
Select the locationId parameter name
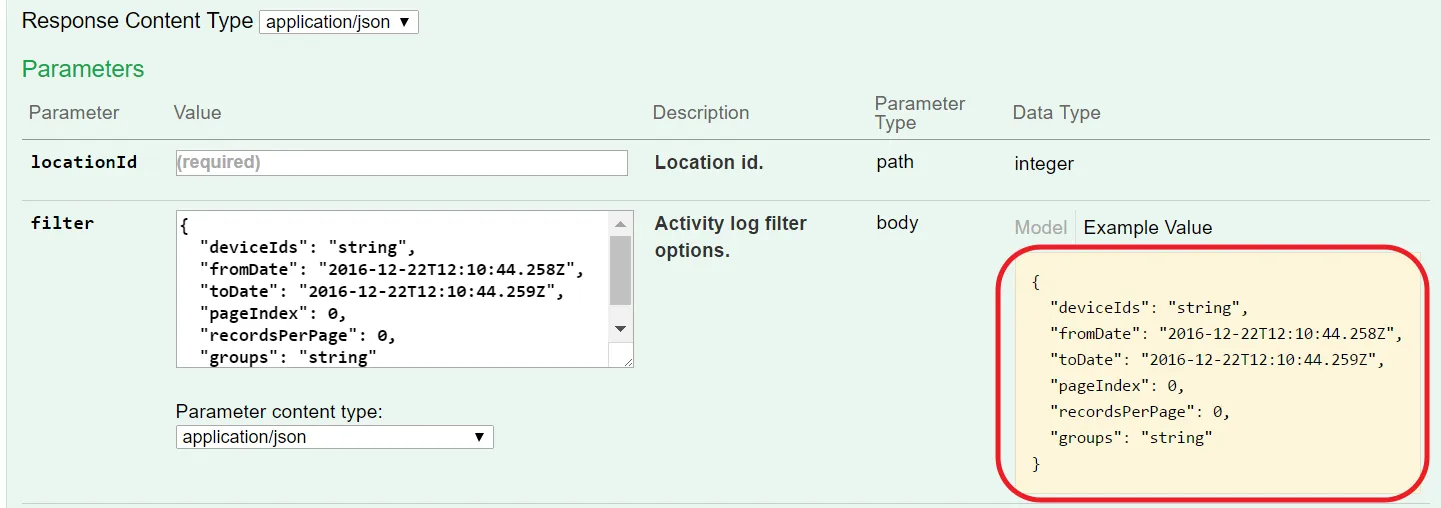point(84,162)
